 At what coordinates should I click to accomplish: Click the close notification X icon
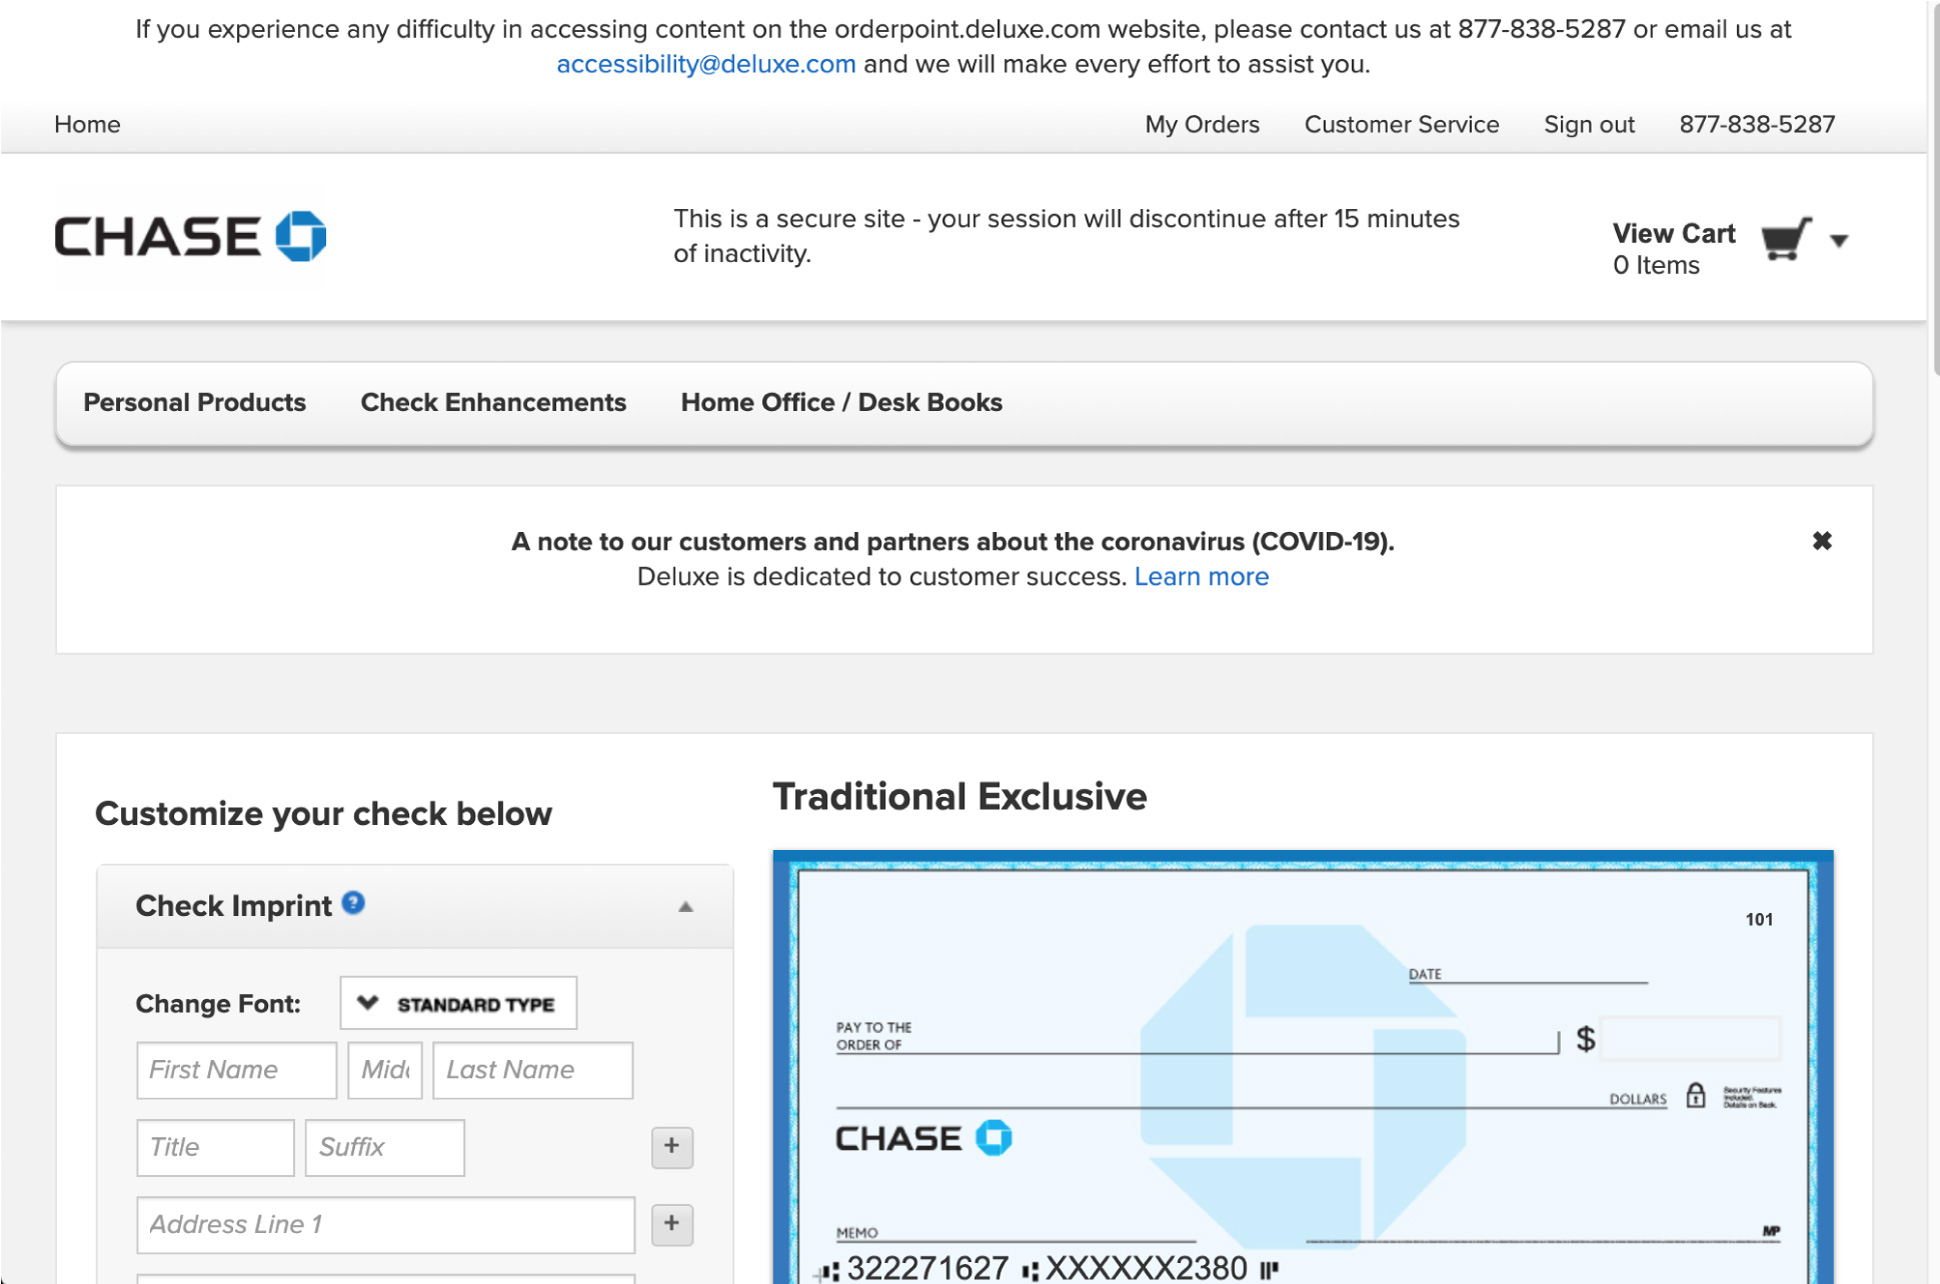click(1821, 540)
